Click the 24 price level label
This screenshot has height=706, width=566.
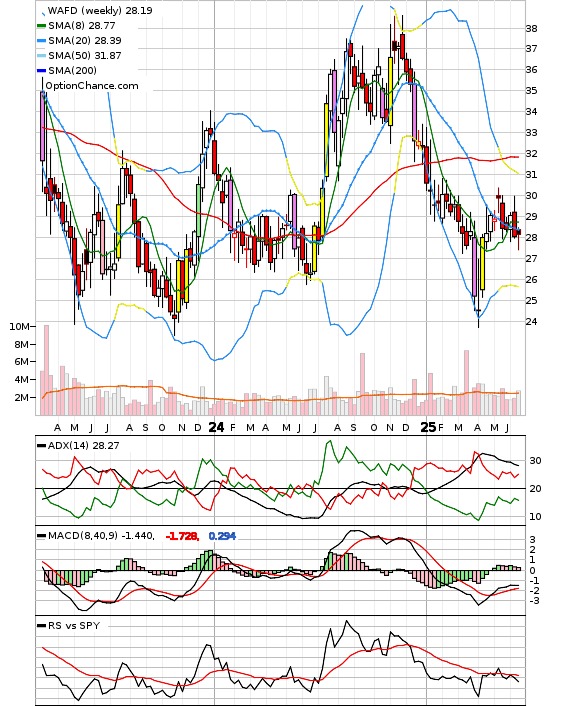[532, 321]
